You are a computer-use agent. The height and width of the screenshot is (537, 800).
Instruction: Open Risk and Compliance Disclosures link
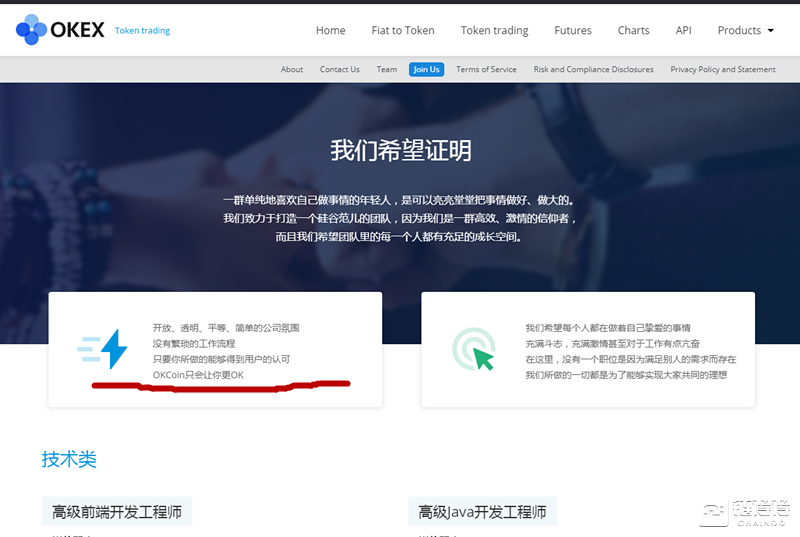tap(593, 69)
